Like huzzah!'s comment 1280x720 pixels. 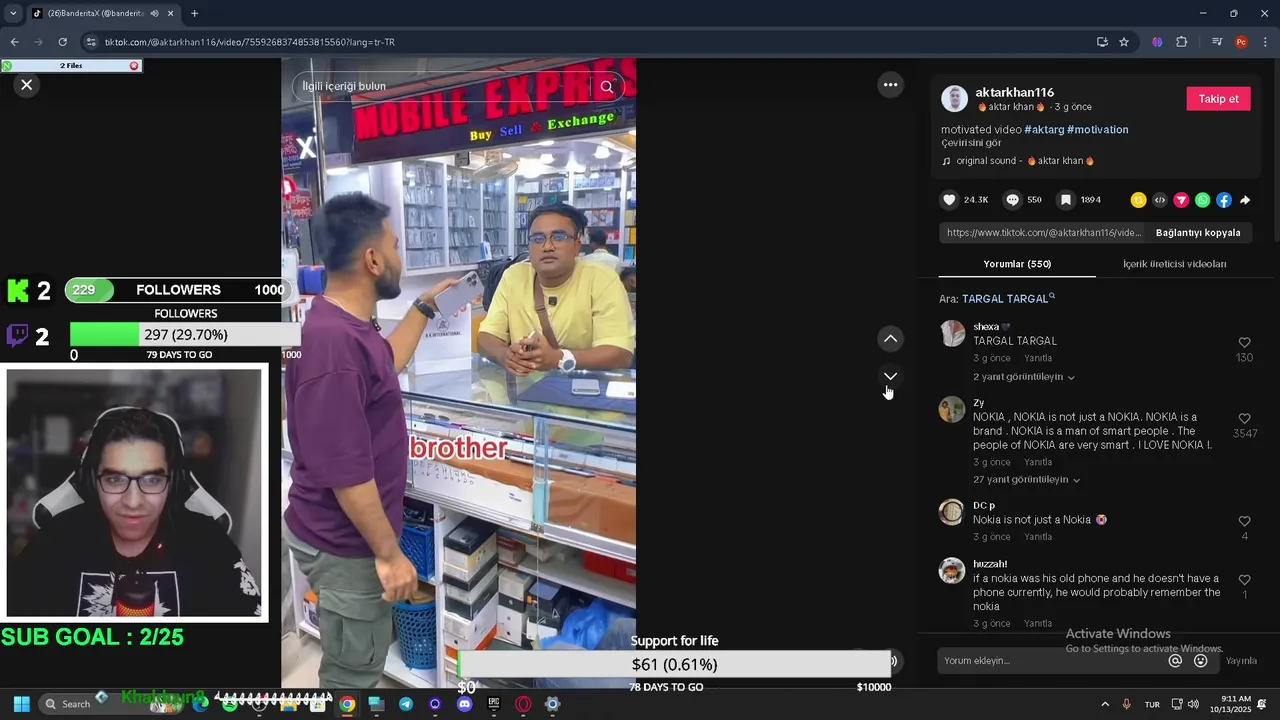click(1244, 580)
